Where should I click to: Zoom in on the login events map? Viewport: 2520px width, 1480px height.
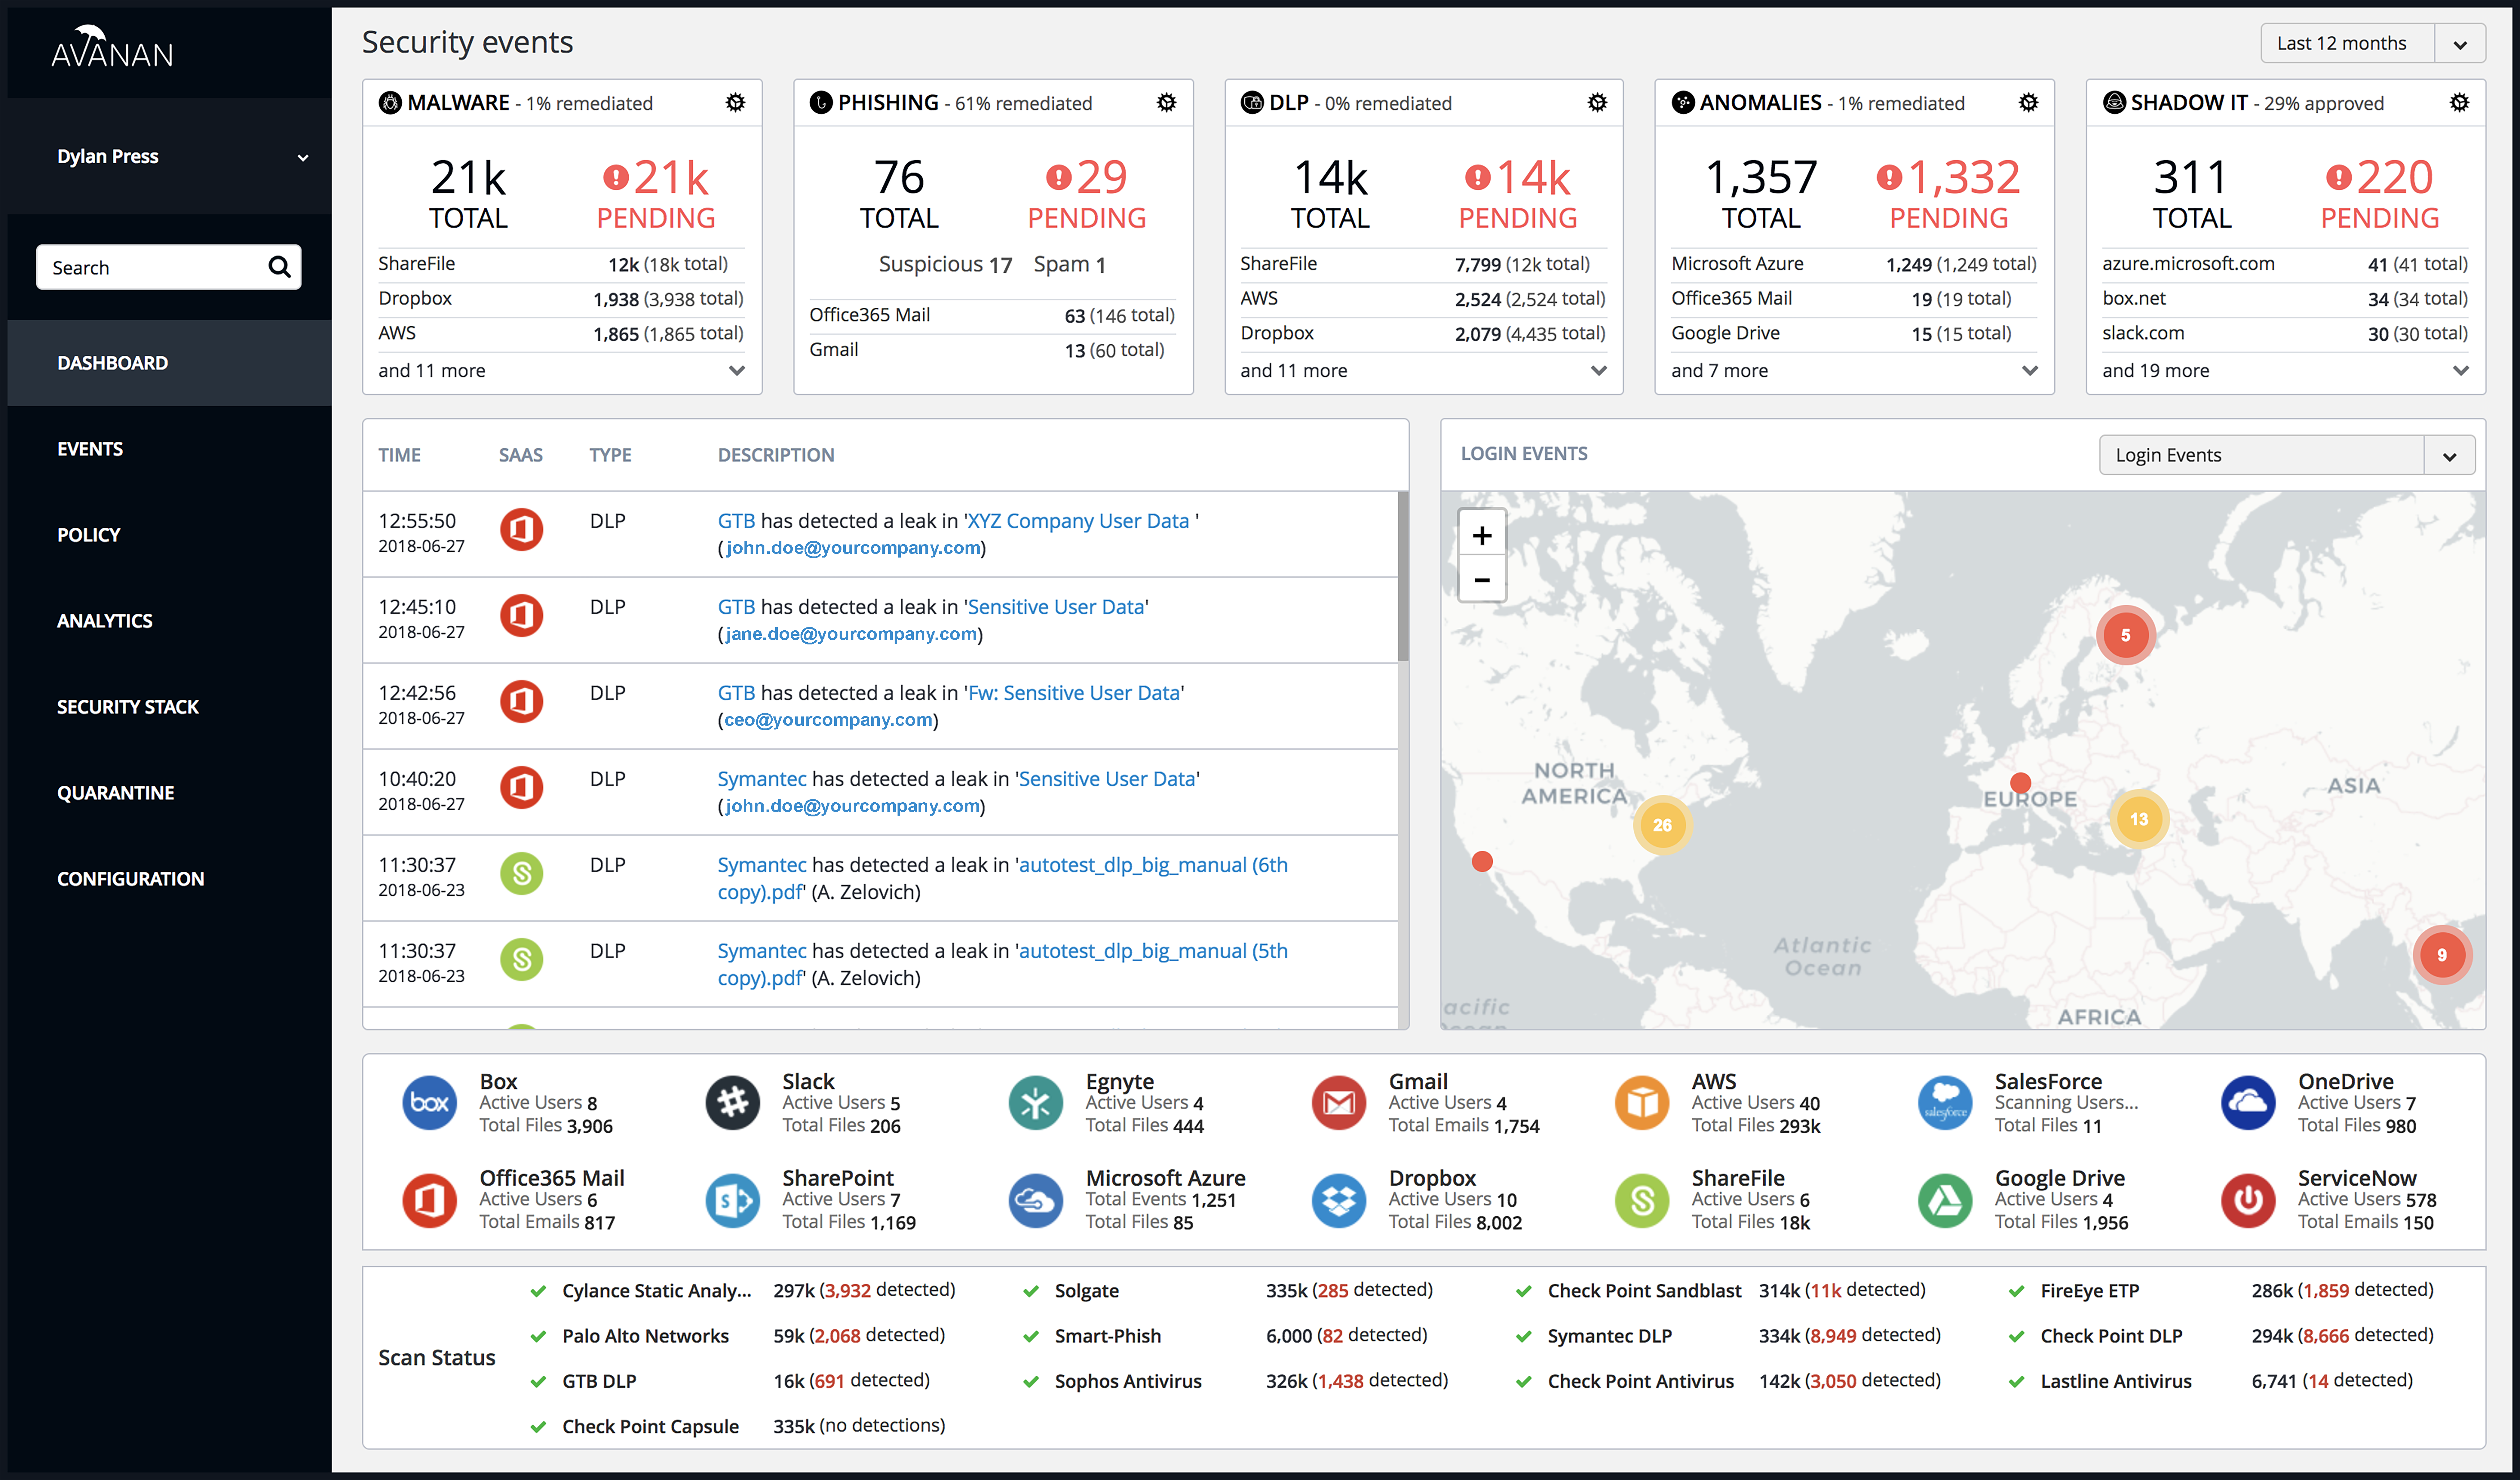coord(1482,535)
